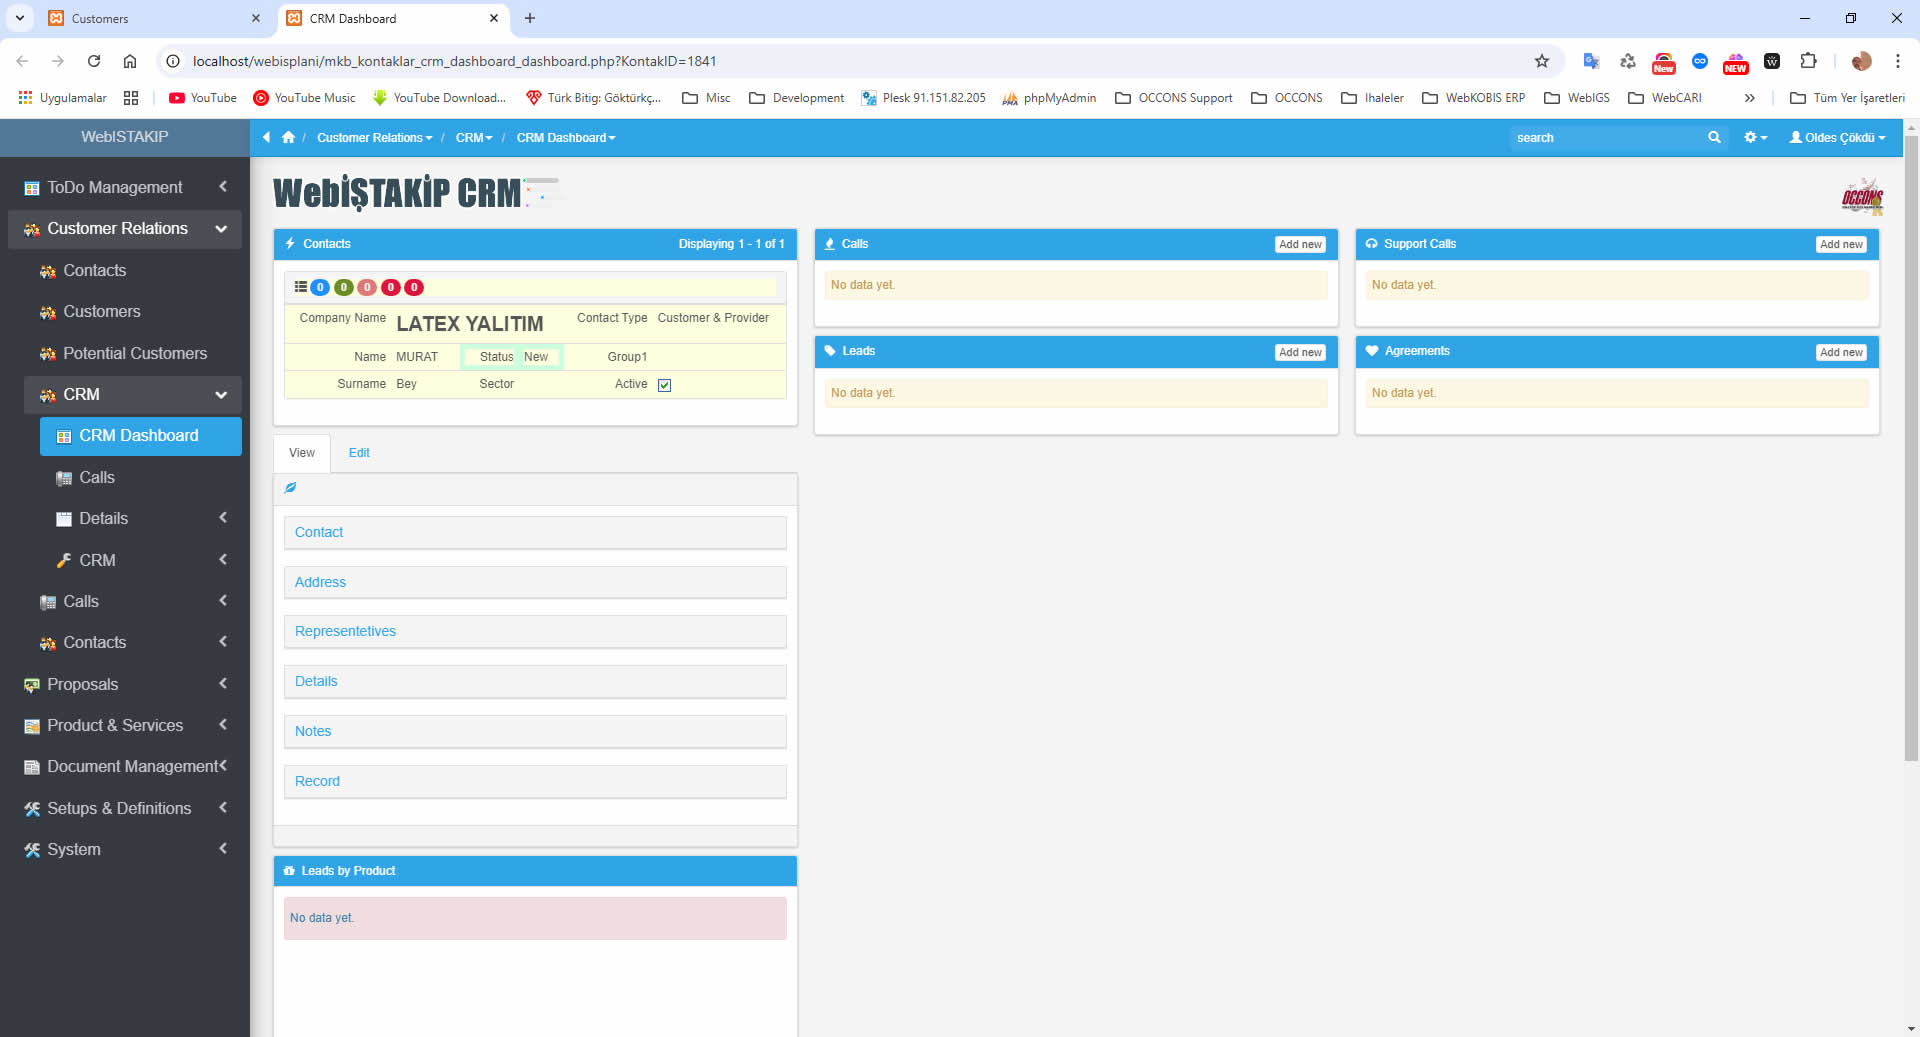Switch to the Edit tab

359,453
